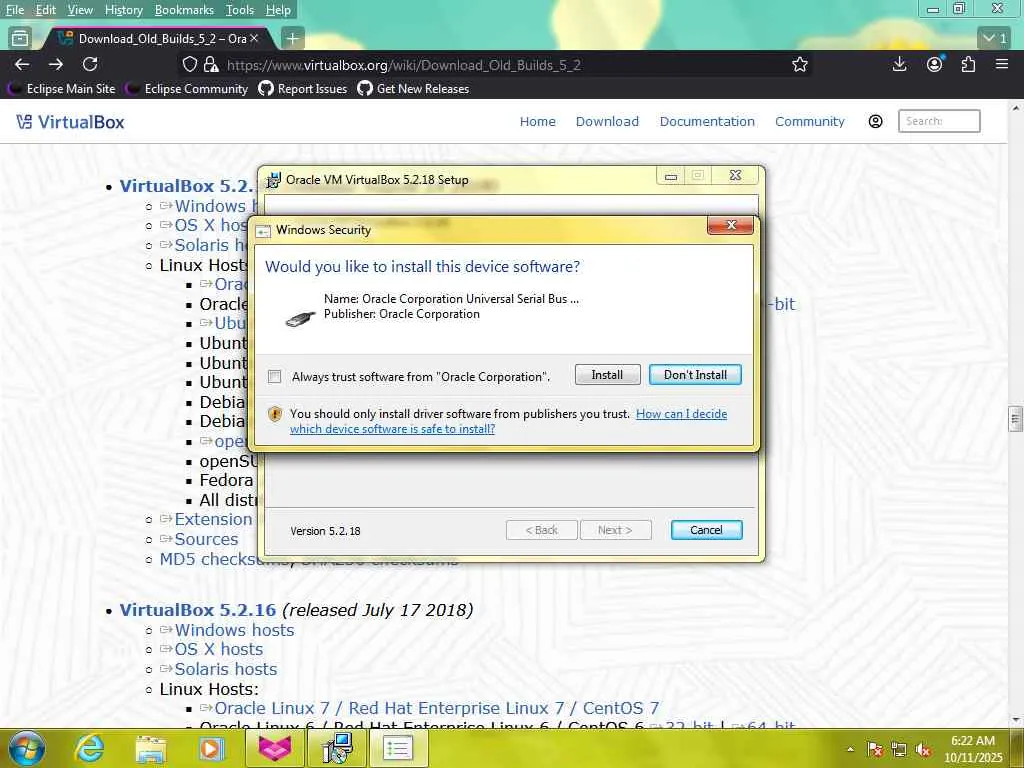Open VirtualBox 5.2.16 heading link
1024x768 pixels.
click(198, 610)
